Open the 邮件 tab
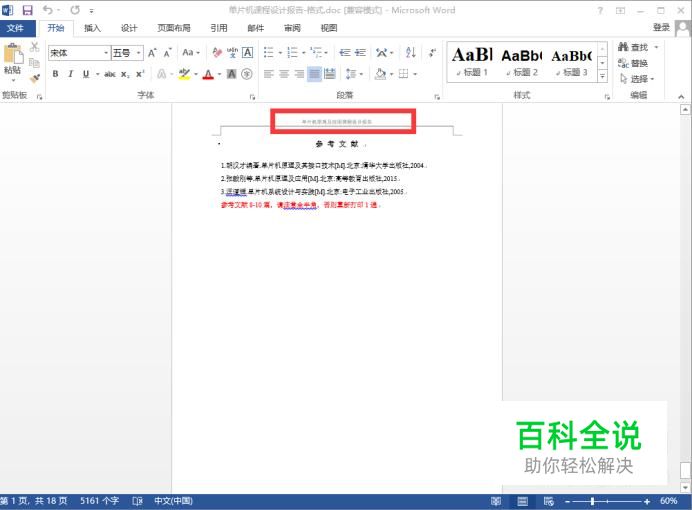 point(256,28)
